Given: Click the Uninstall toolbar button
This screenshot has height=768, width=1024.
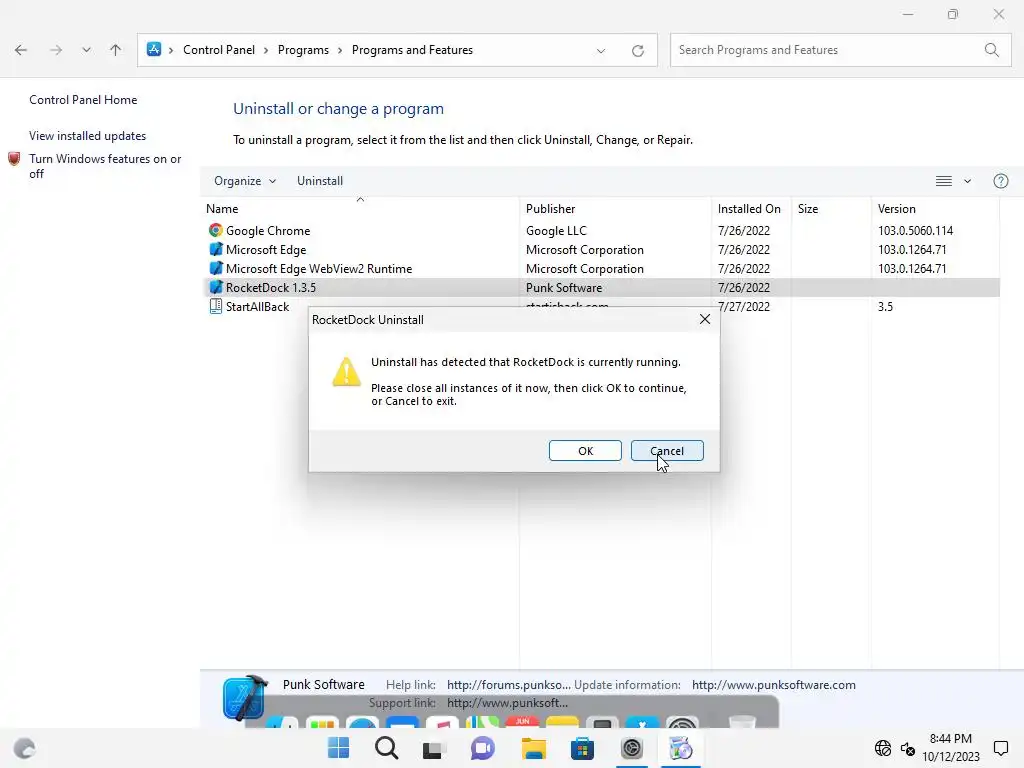Looking at the screenshot, I should click(x=320, y=181).
